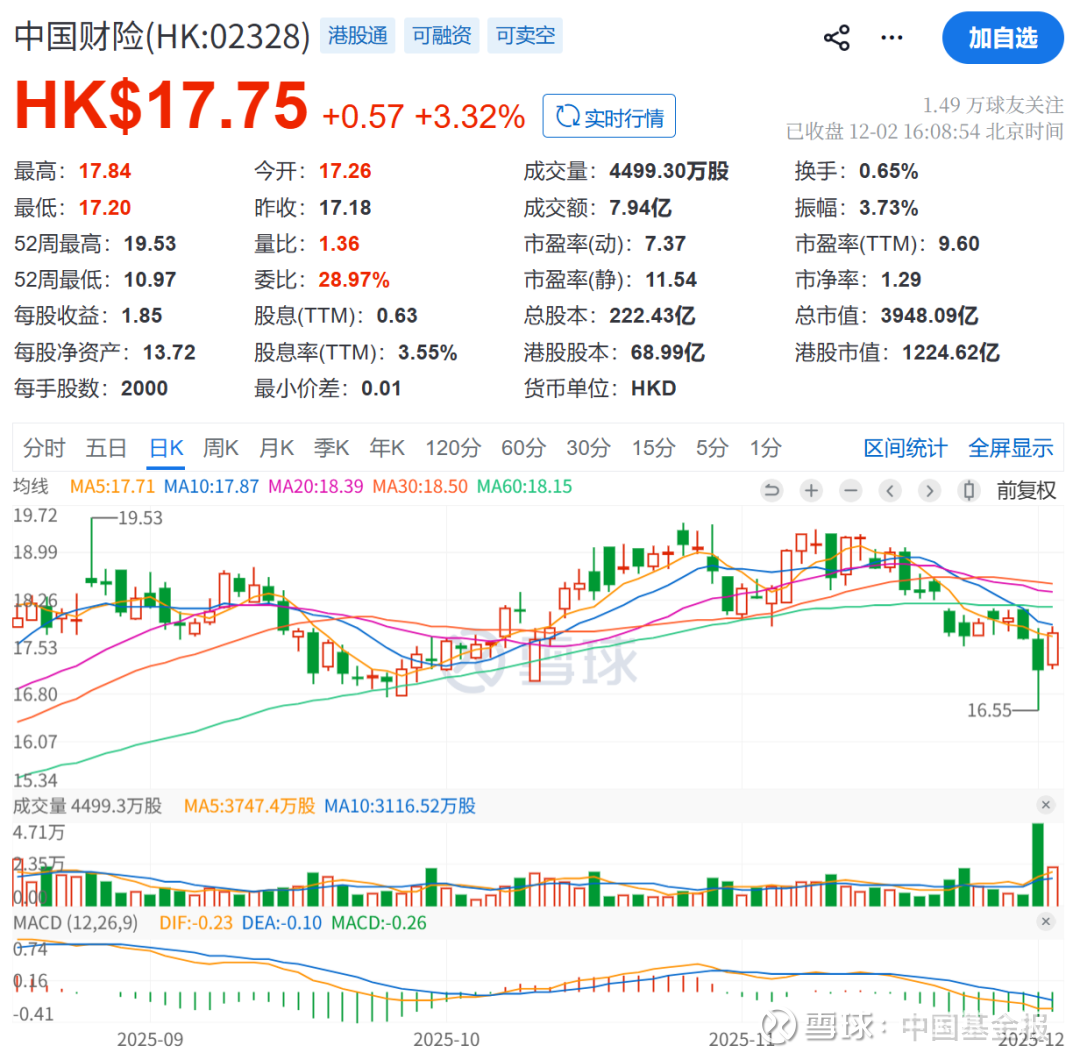Select the 季K chart tab
The image size is (1080, 1060).
click(331, 448)
